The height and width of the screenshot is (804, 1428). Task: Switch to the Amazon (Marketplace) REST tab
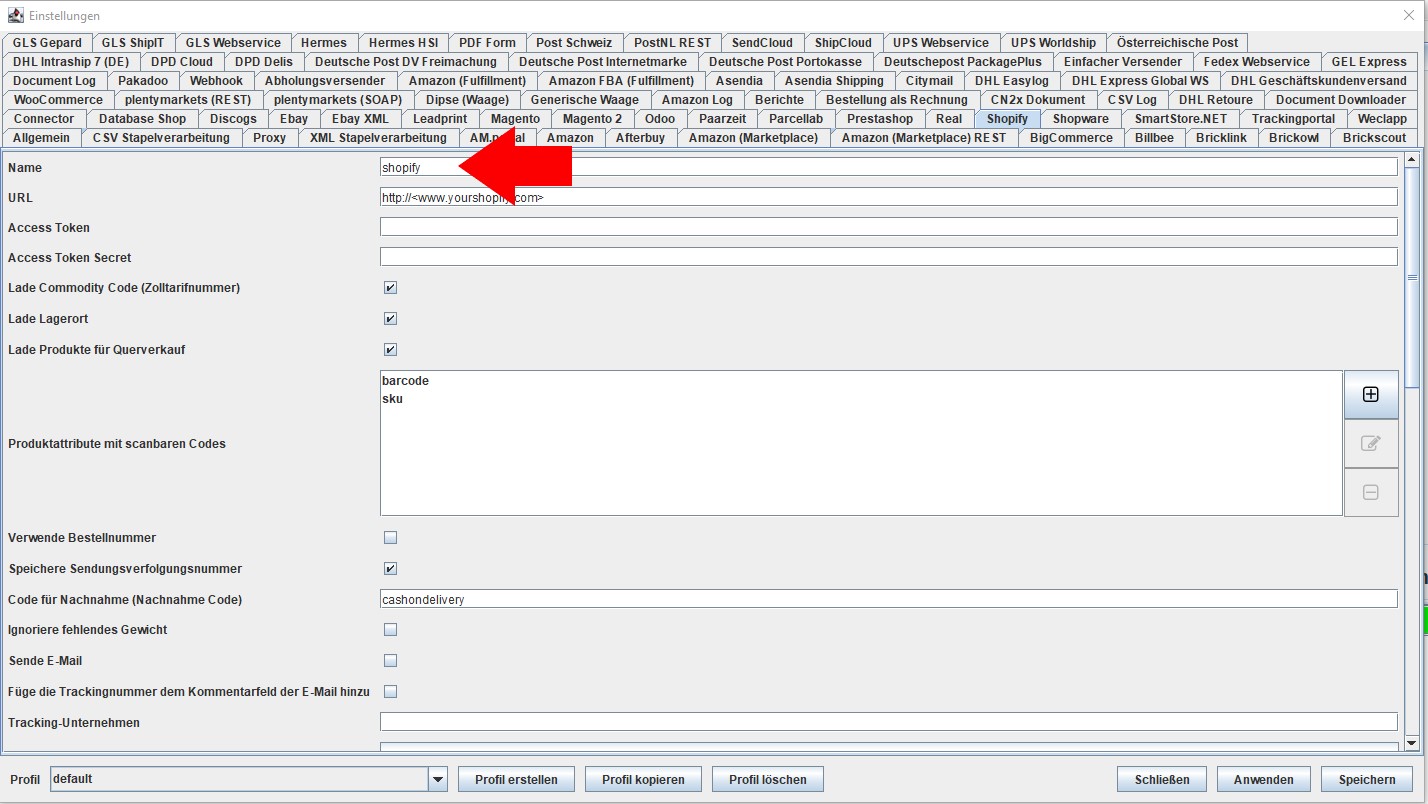[x=924, y=138]
